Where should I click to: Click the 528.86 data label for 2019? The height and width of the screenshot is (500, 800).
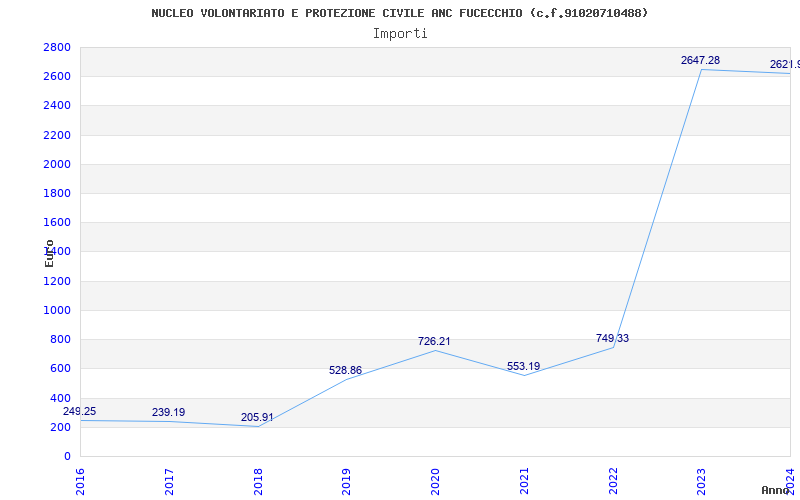pos(345,370)
